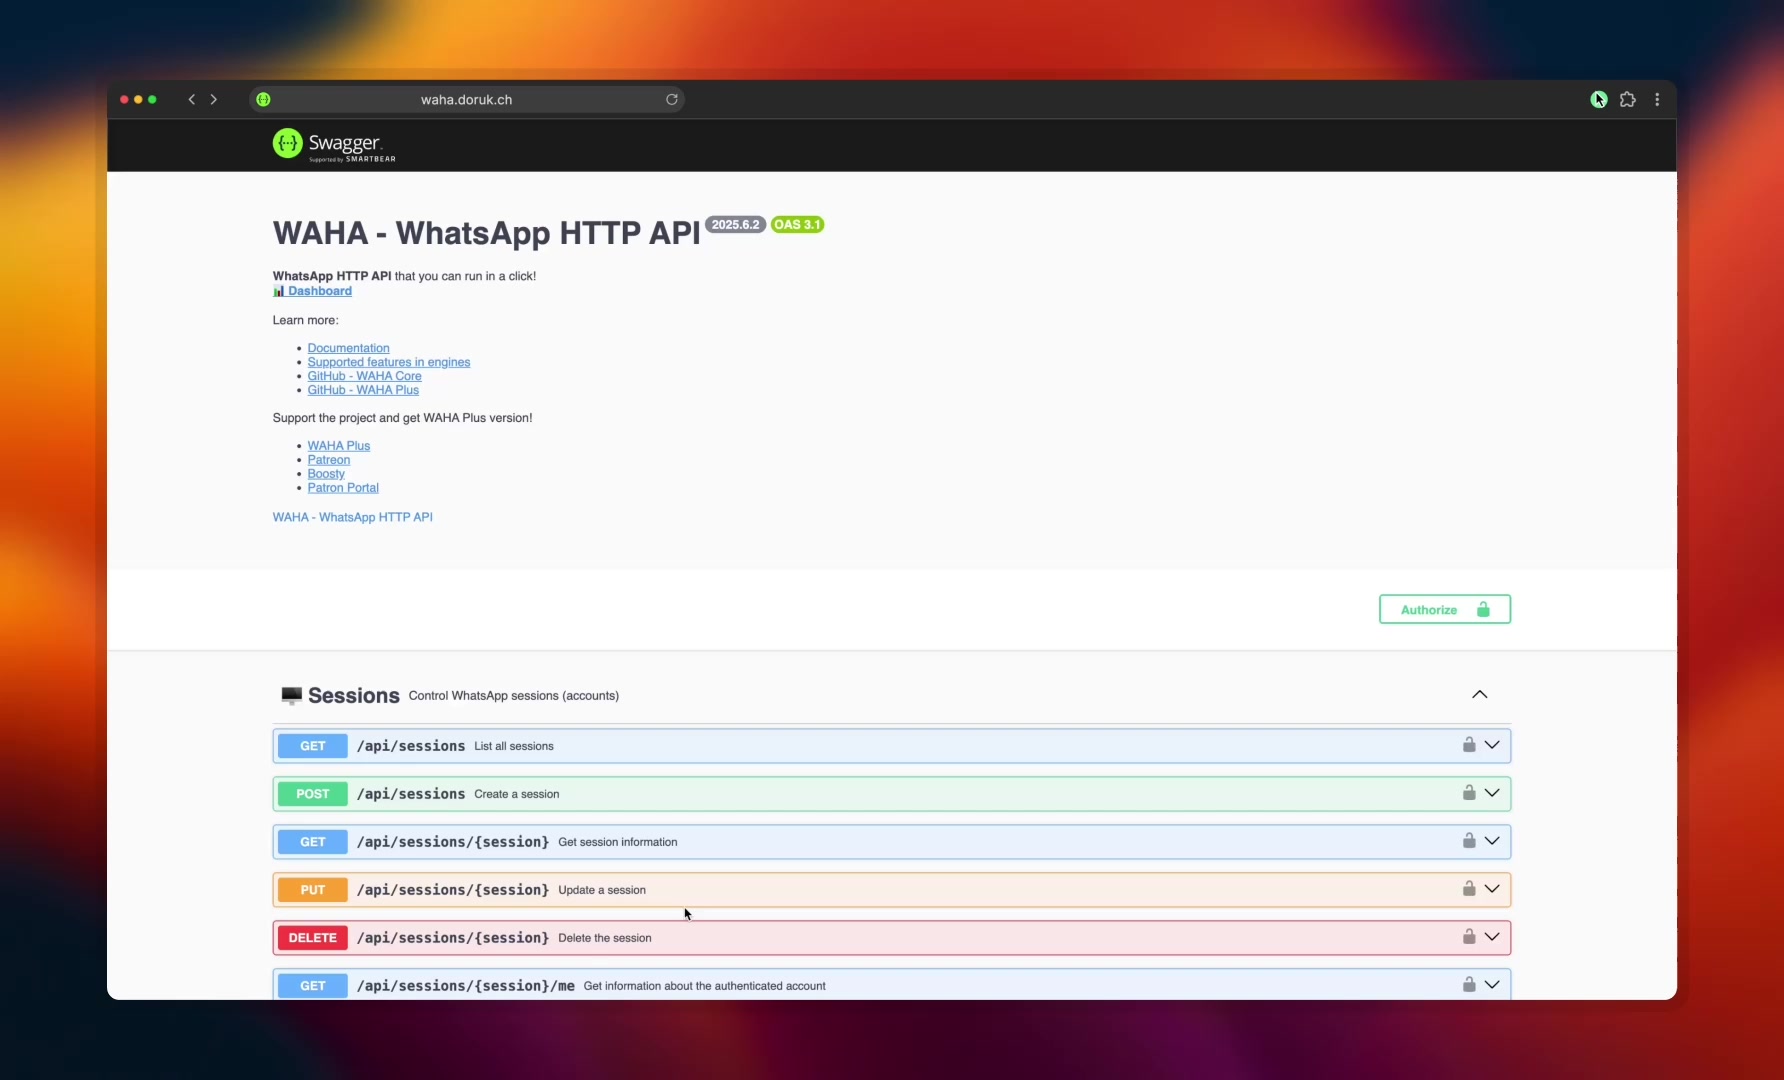Click GET badge for Get session information
1784x1080 pixels.
tap(313, 842)
